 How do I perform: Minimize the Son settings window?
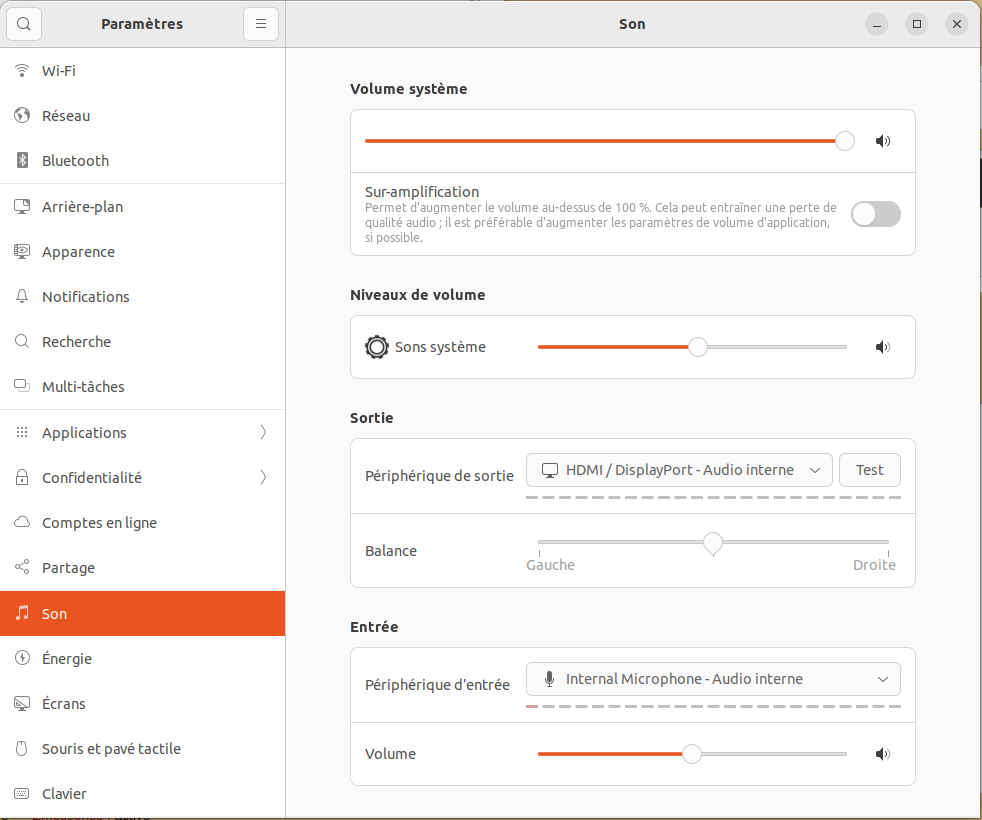click(877, 24)
